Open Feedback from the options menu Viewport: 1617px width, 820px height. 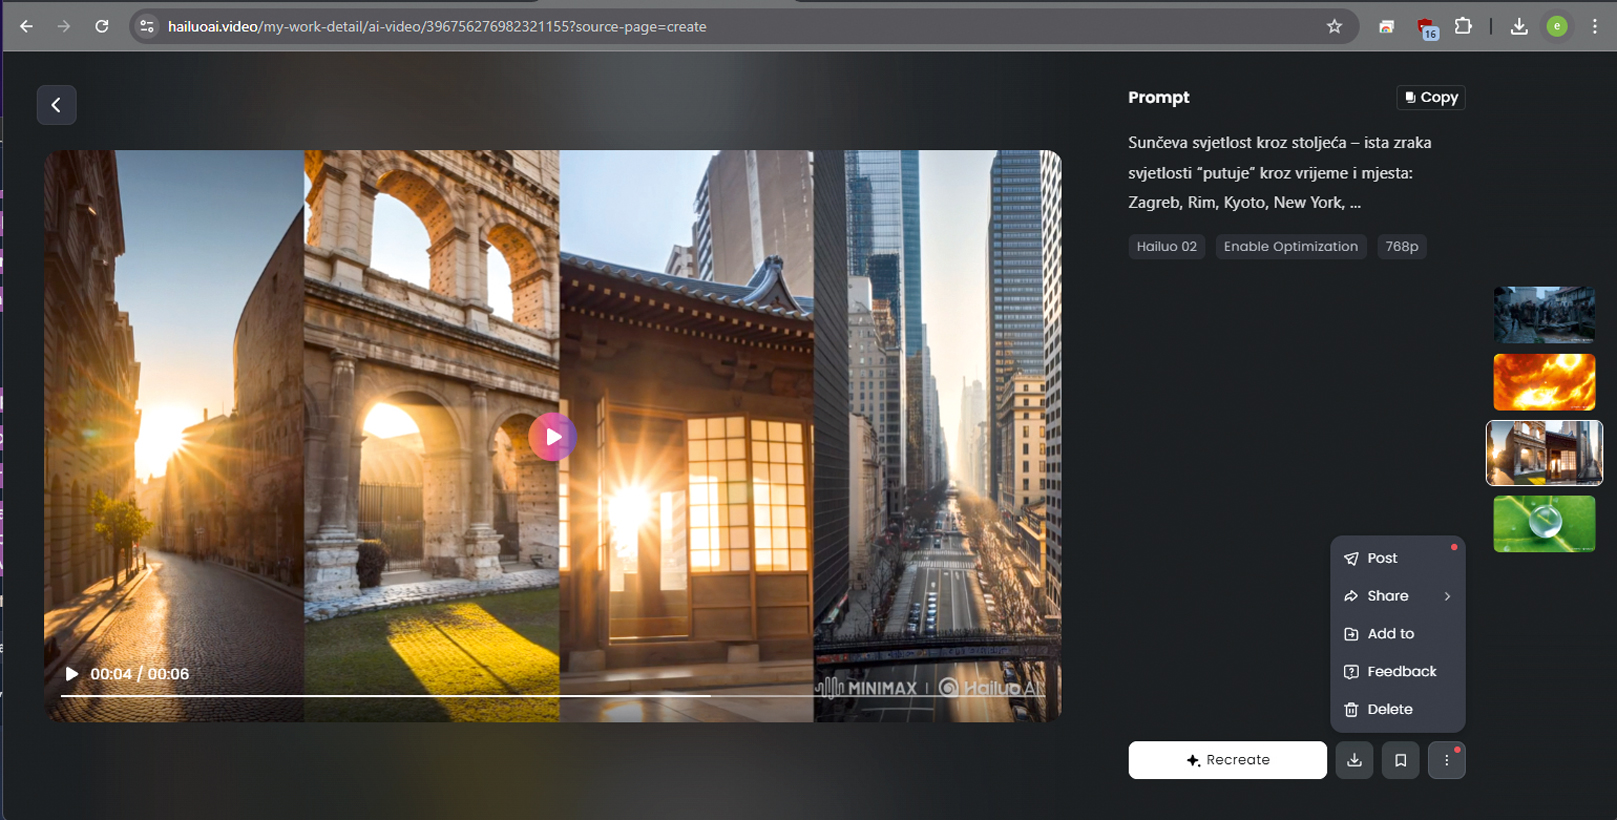click(1401, 672)
